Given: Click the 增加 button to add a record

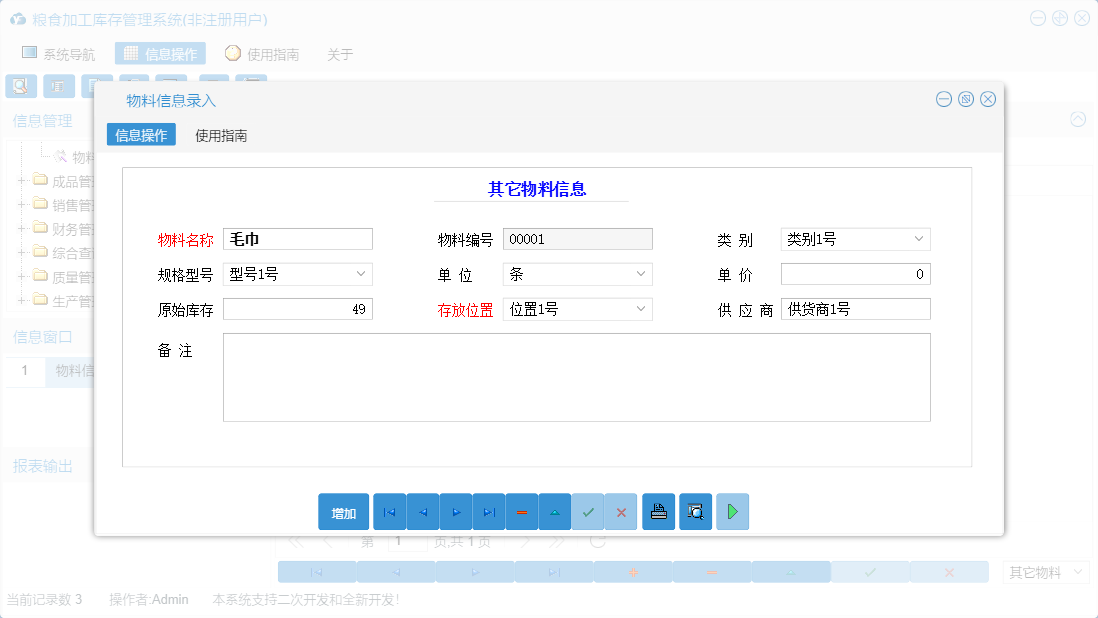Looking at the screenshot, I should [x=343, y=511].
